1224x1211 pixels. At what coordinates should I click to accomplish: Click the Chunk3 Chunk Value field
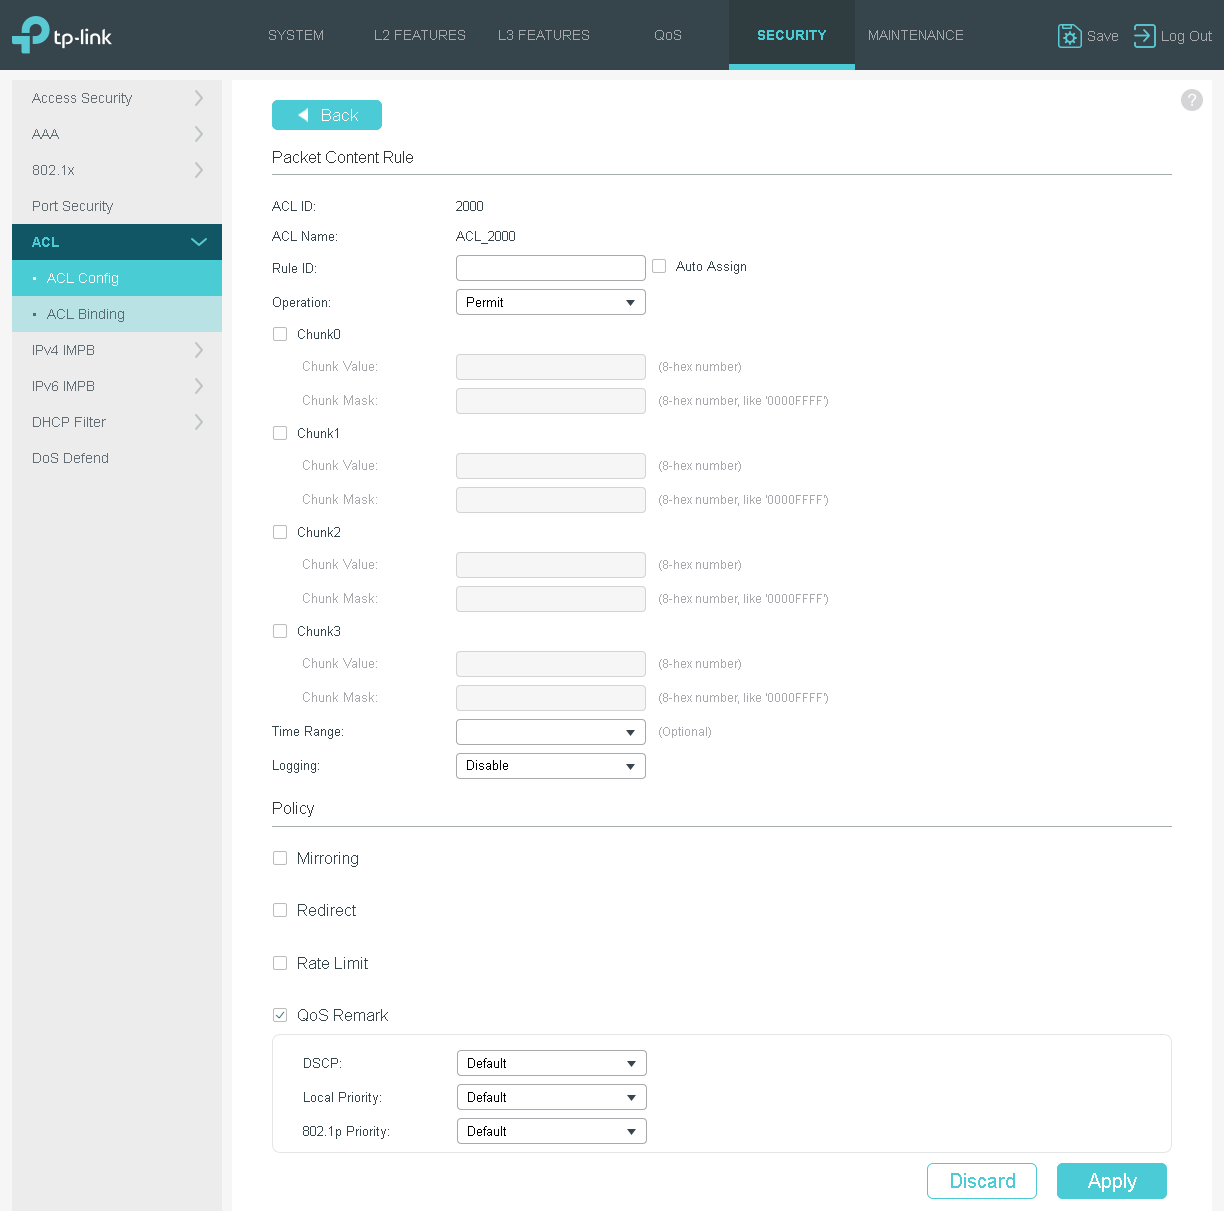coord(551,664)
